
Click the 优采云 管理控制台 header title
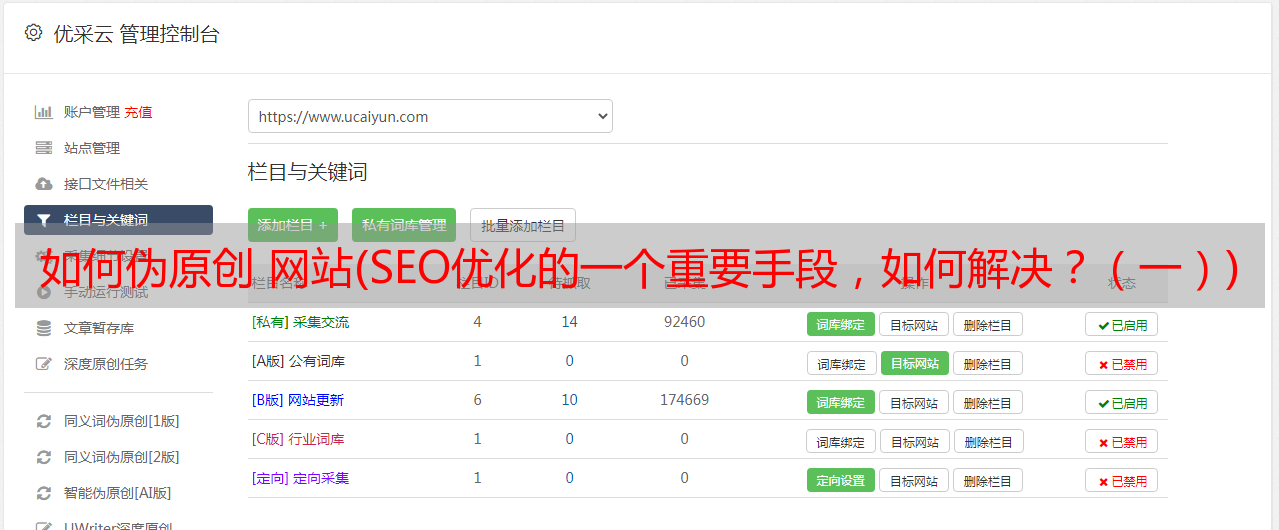click(x=136, y=34)
